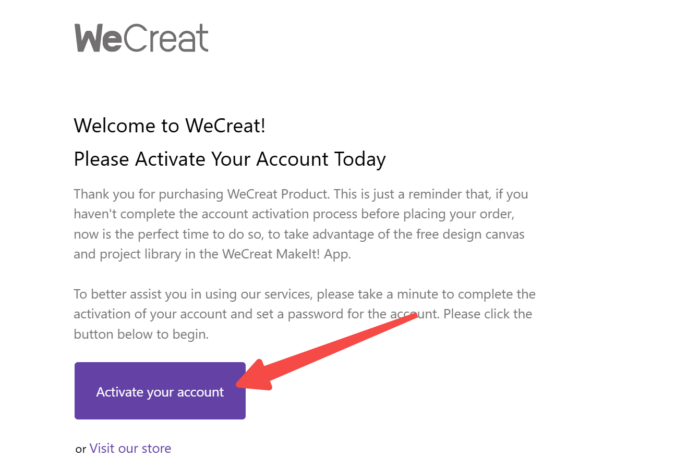Click the phrase To better assist you

pyautogui.click(x=131, y=294)
